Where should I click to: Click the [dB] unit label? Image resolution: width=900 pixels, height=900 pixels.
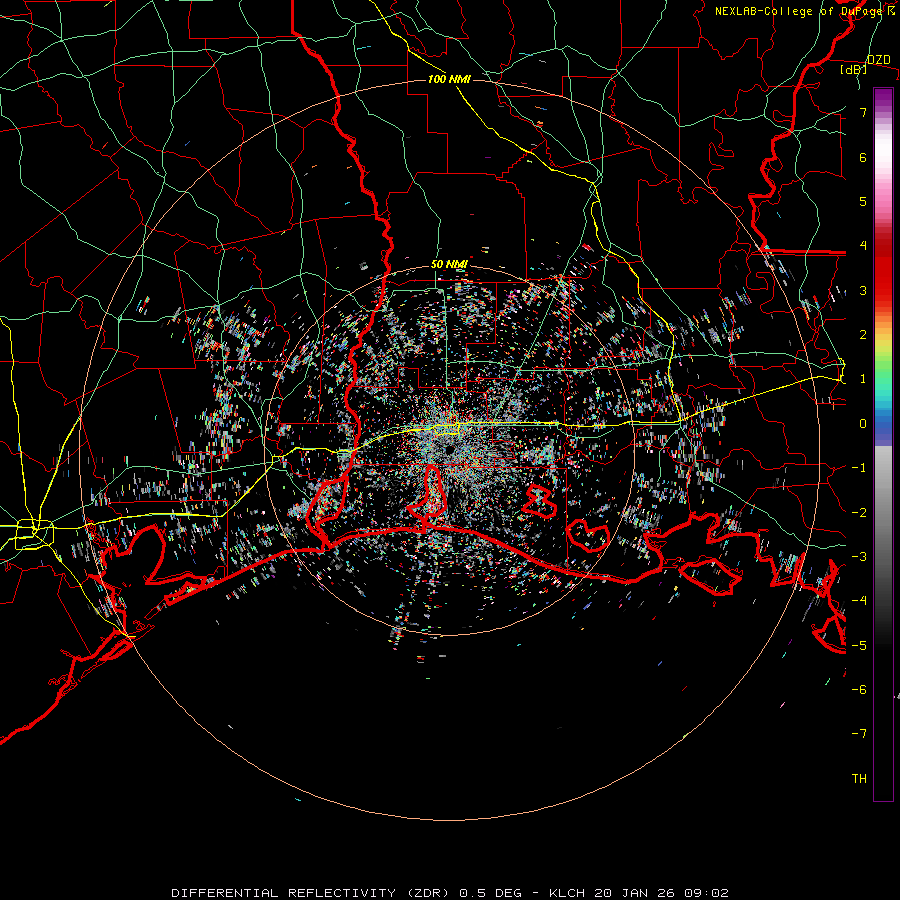point(854,69)
